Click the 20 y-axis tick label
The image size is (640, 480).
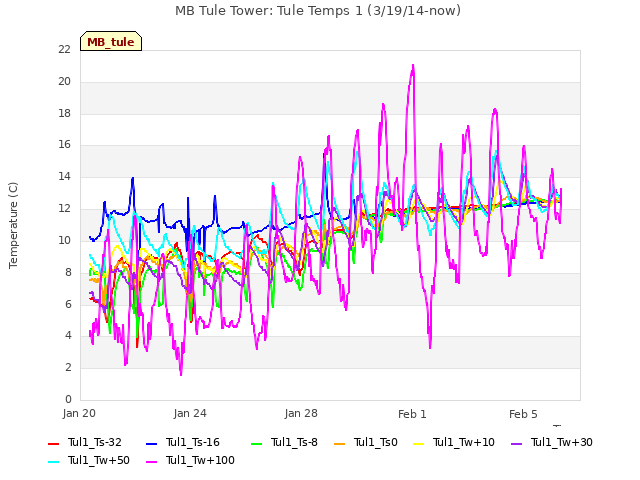(x=64, y=81)
